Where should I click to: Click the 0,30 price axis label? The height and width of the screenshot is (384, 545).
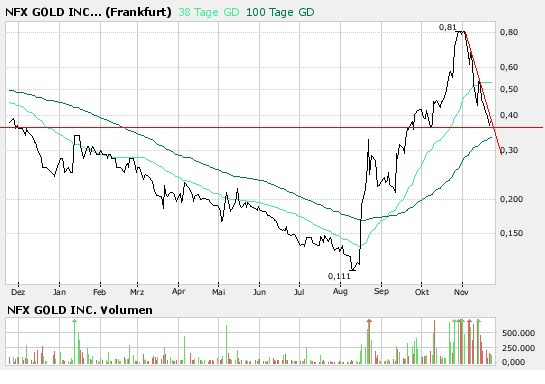coord(509,150)
